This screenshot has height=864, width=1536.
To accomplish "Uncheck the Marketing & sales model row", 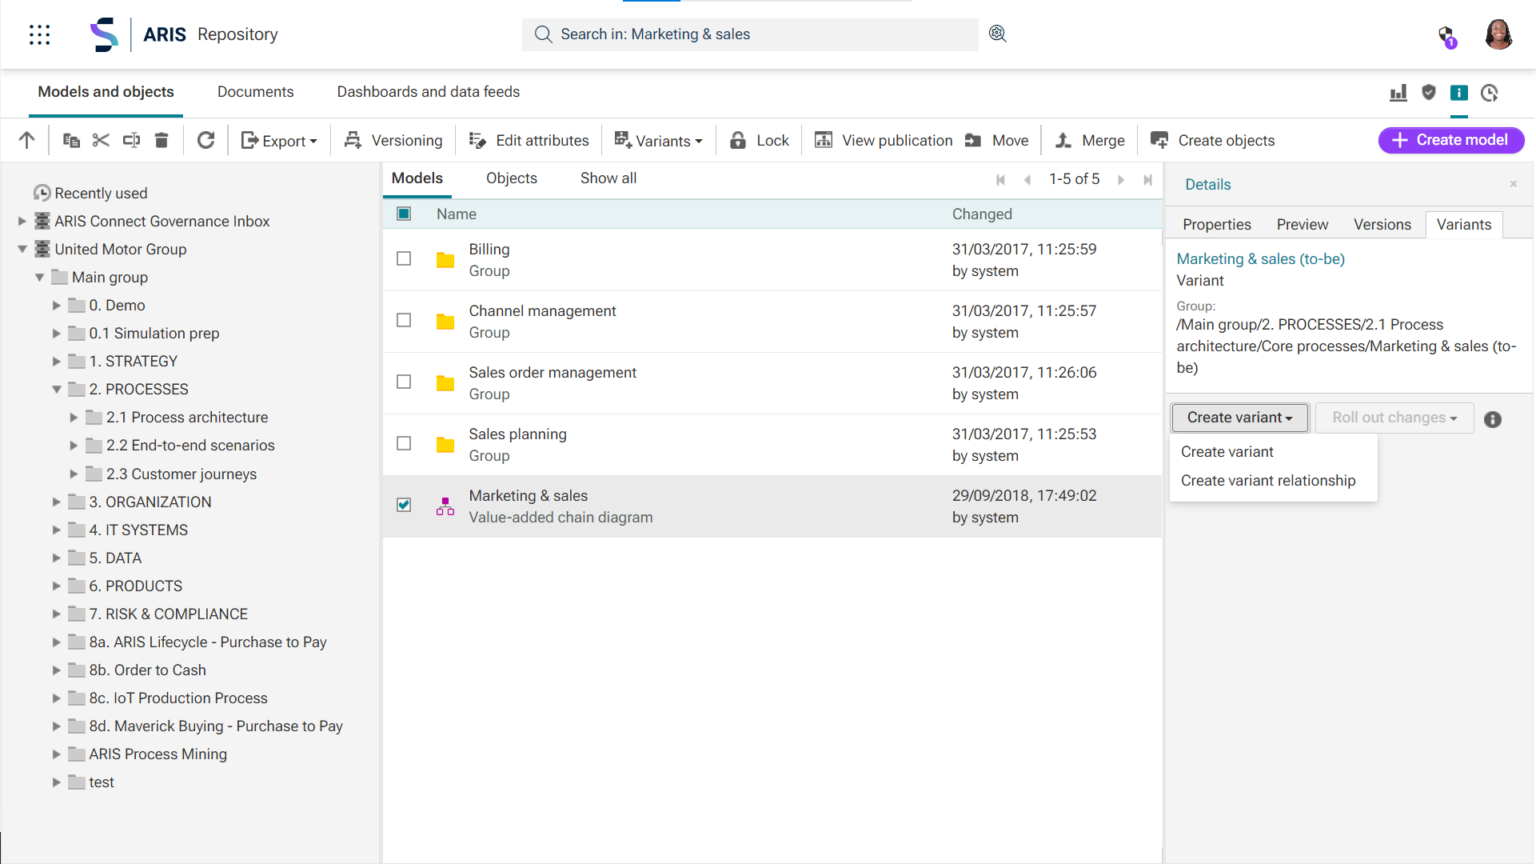I will (404, 505).
